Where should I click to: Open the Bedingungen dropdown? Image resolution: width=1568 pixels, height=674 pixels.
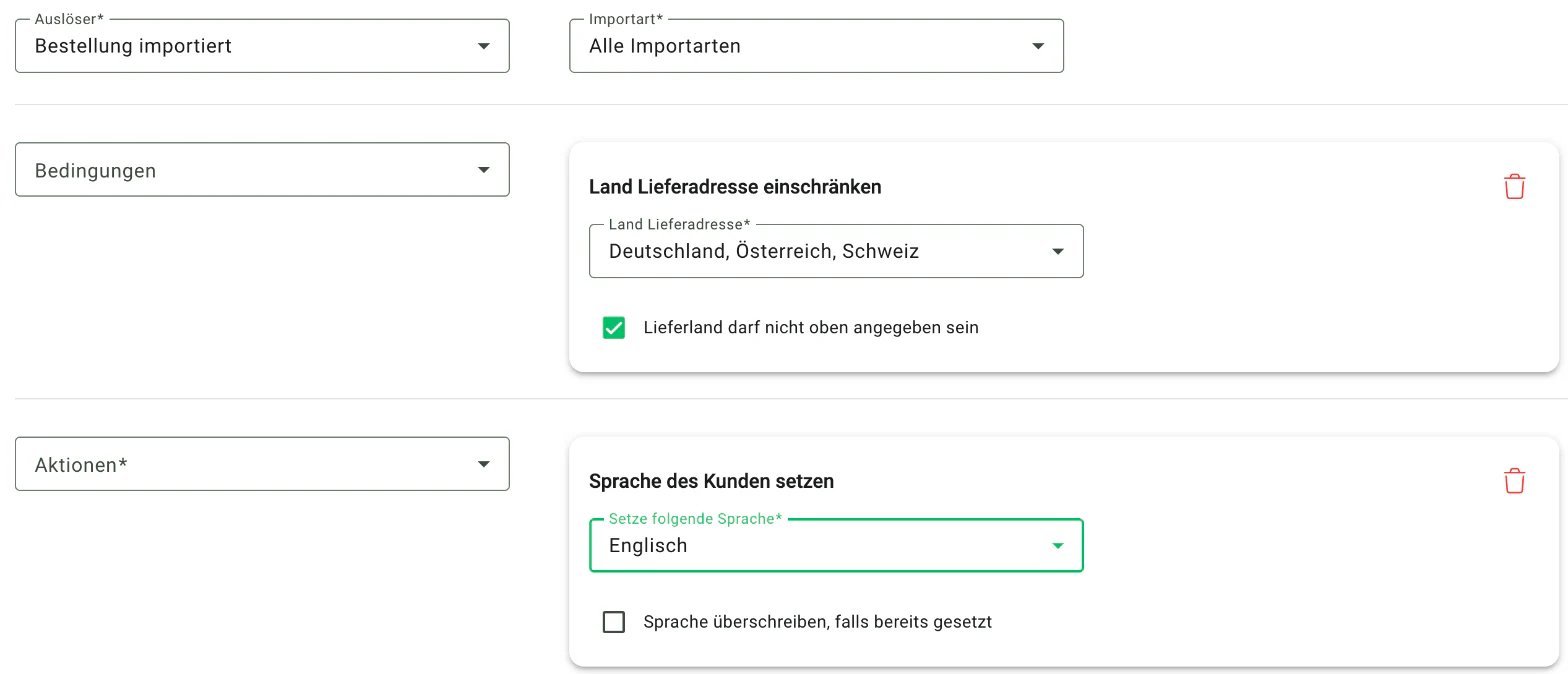pyautogui.click(x=262, y=170)
